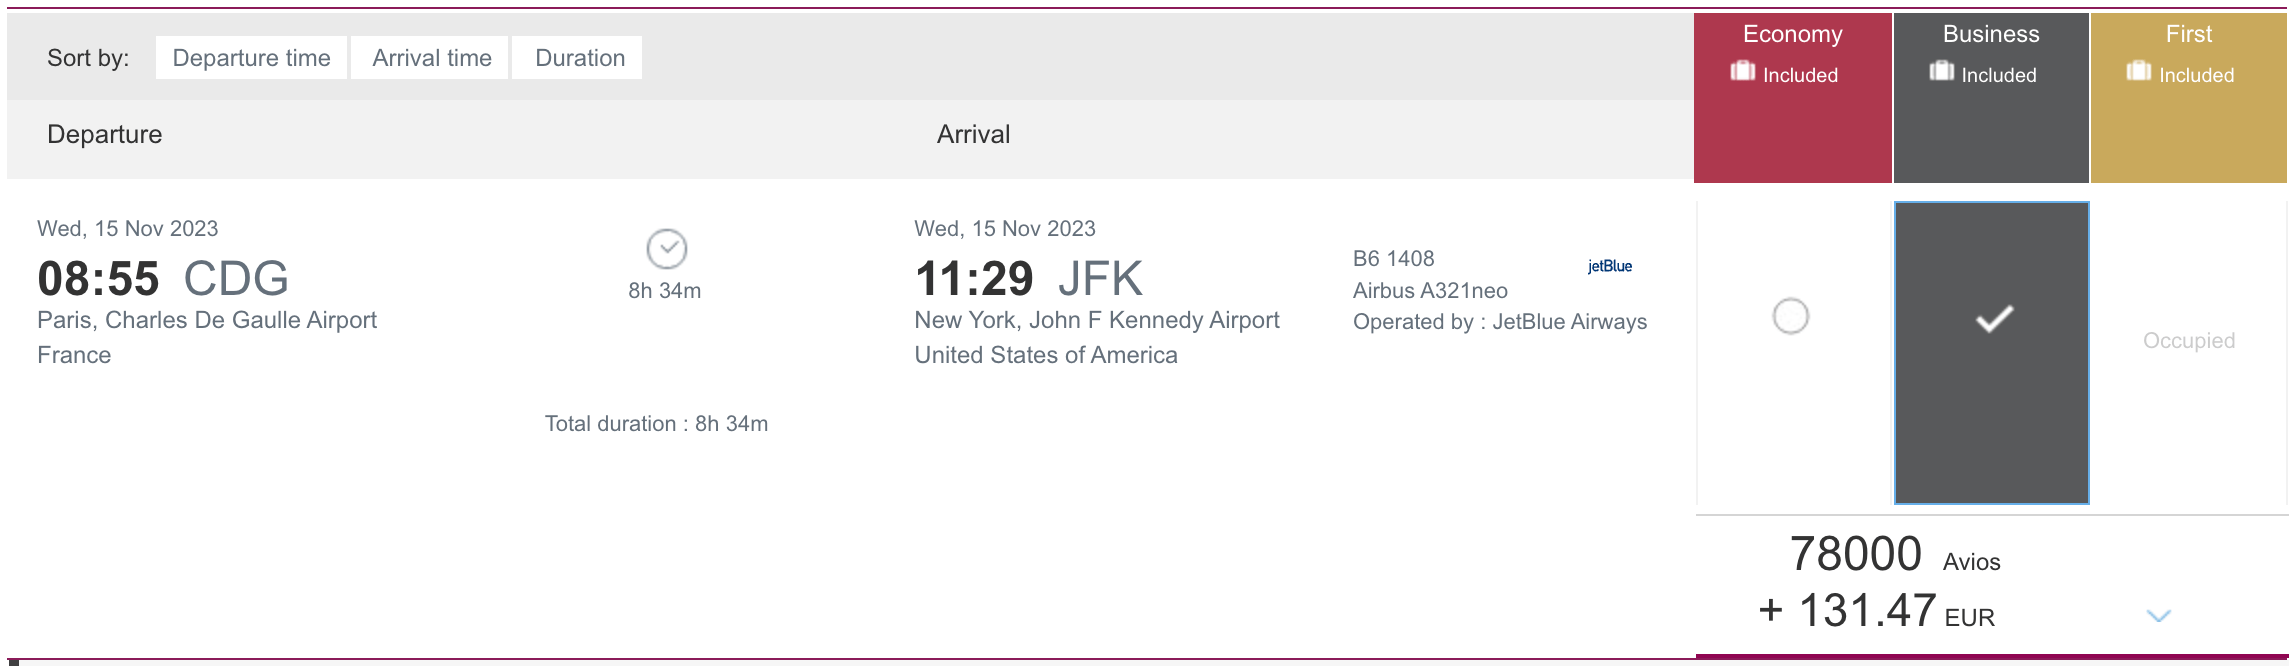
Task: Click the Economy baggage included icon
Action: click(x=1743, y=71)
